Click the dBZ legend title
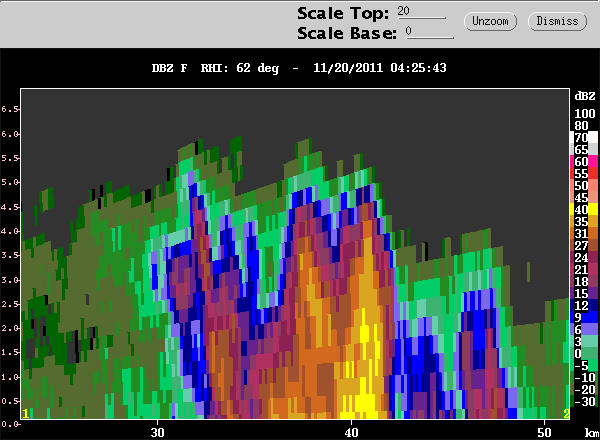Screen dimensions: 600x440 (585, 96)
